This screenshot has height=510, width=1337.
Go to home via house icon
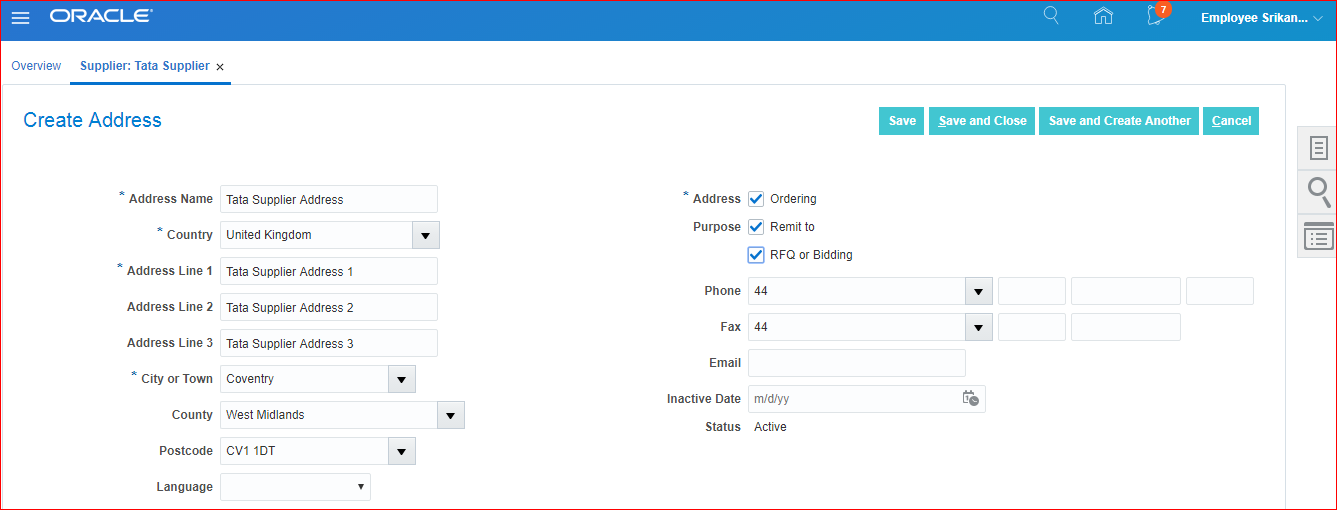1103,16
